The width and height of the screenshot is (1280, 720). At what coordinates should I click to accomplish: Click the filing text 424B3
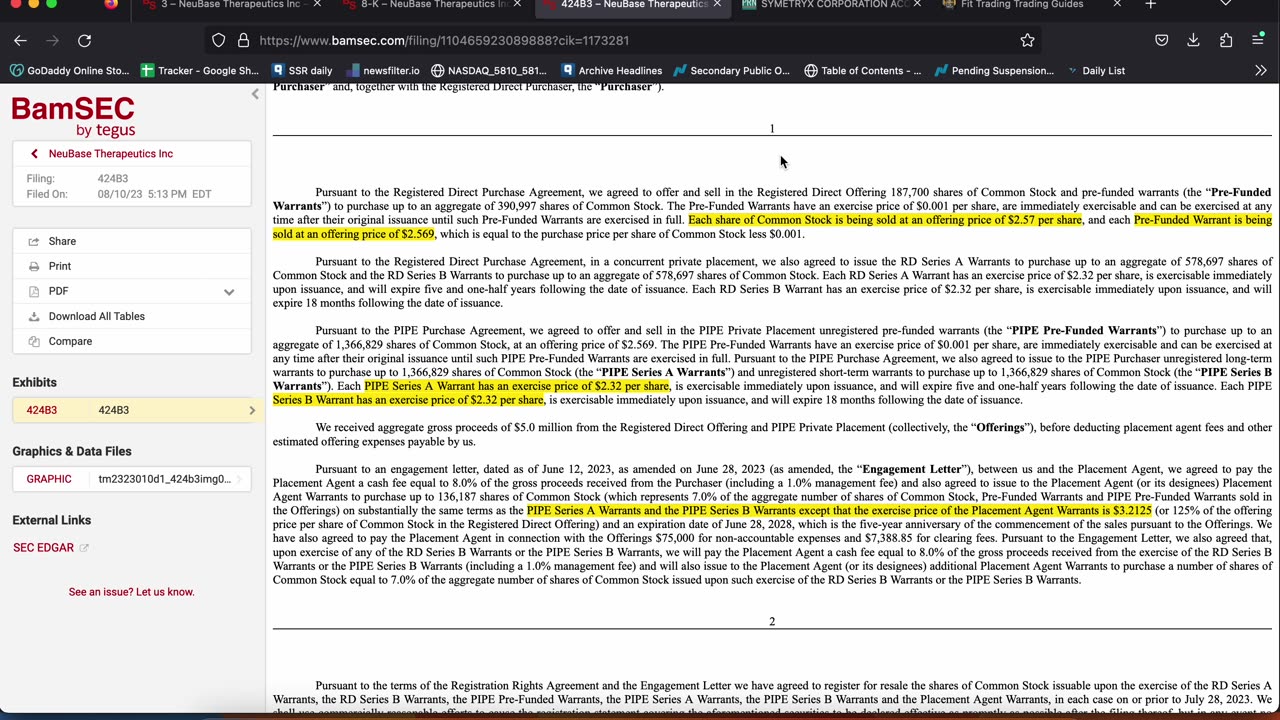113,179
